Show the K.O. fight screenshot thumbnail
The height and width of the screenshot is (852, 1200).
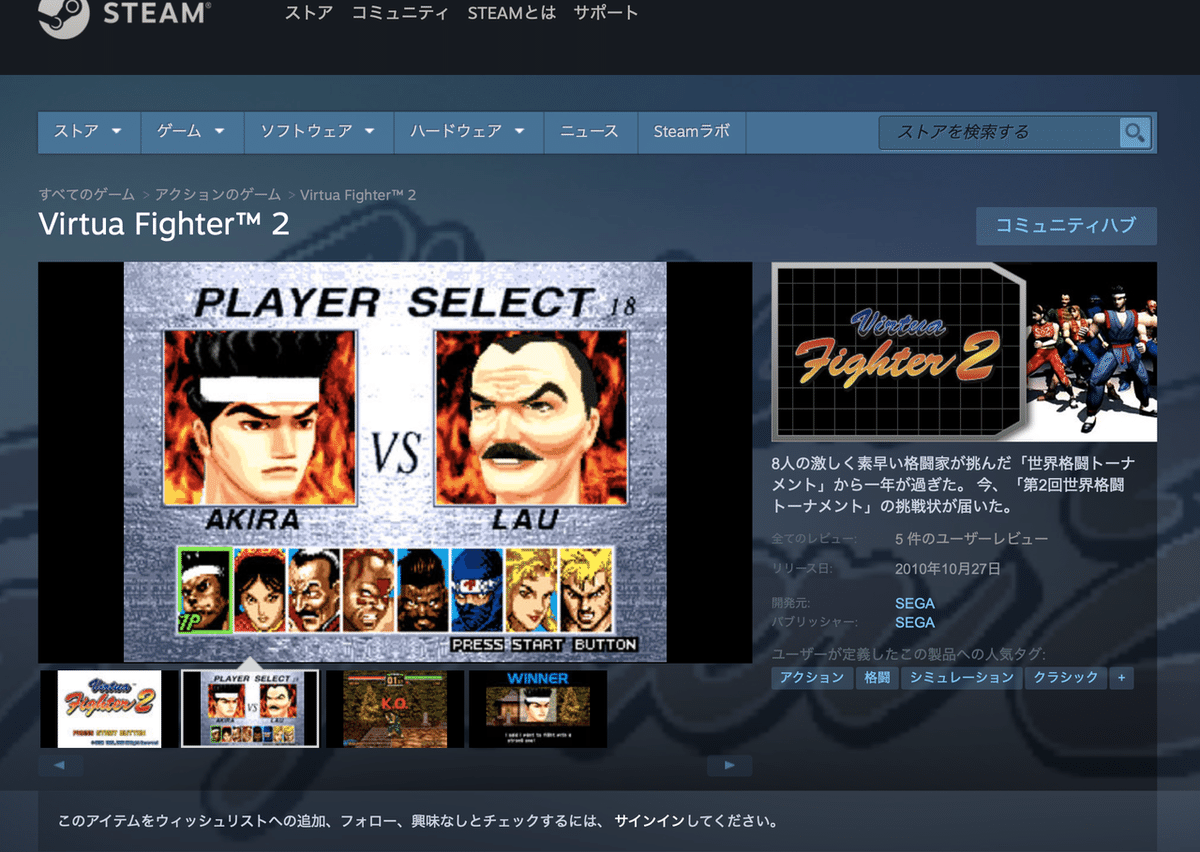coord(395,709)
